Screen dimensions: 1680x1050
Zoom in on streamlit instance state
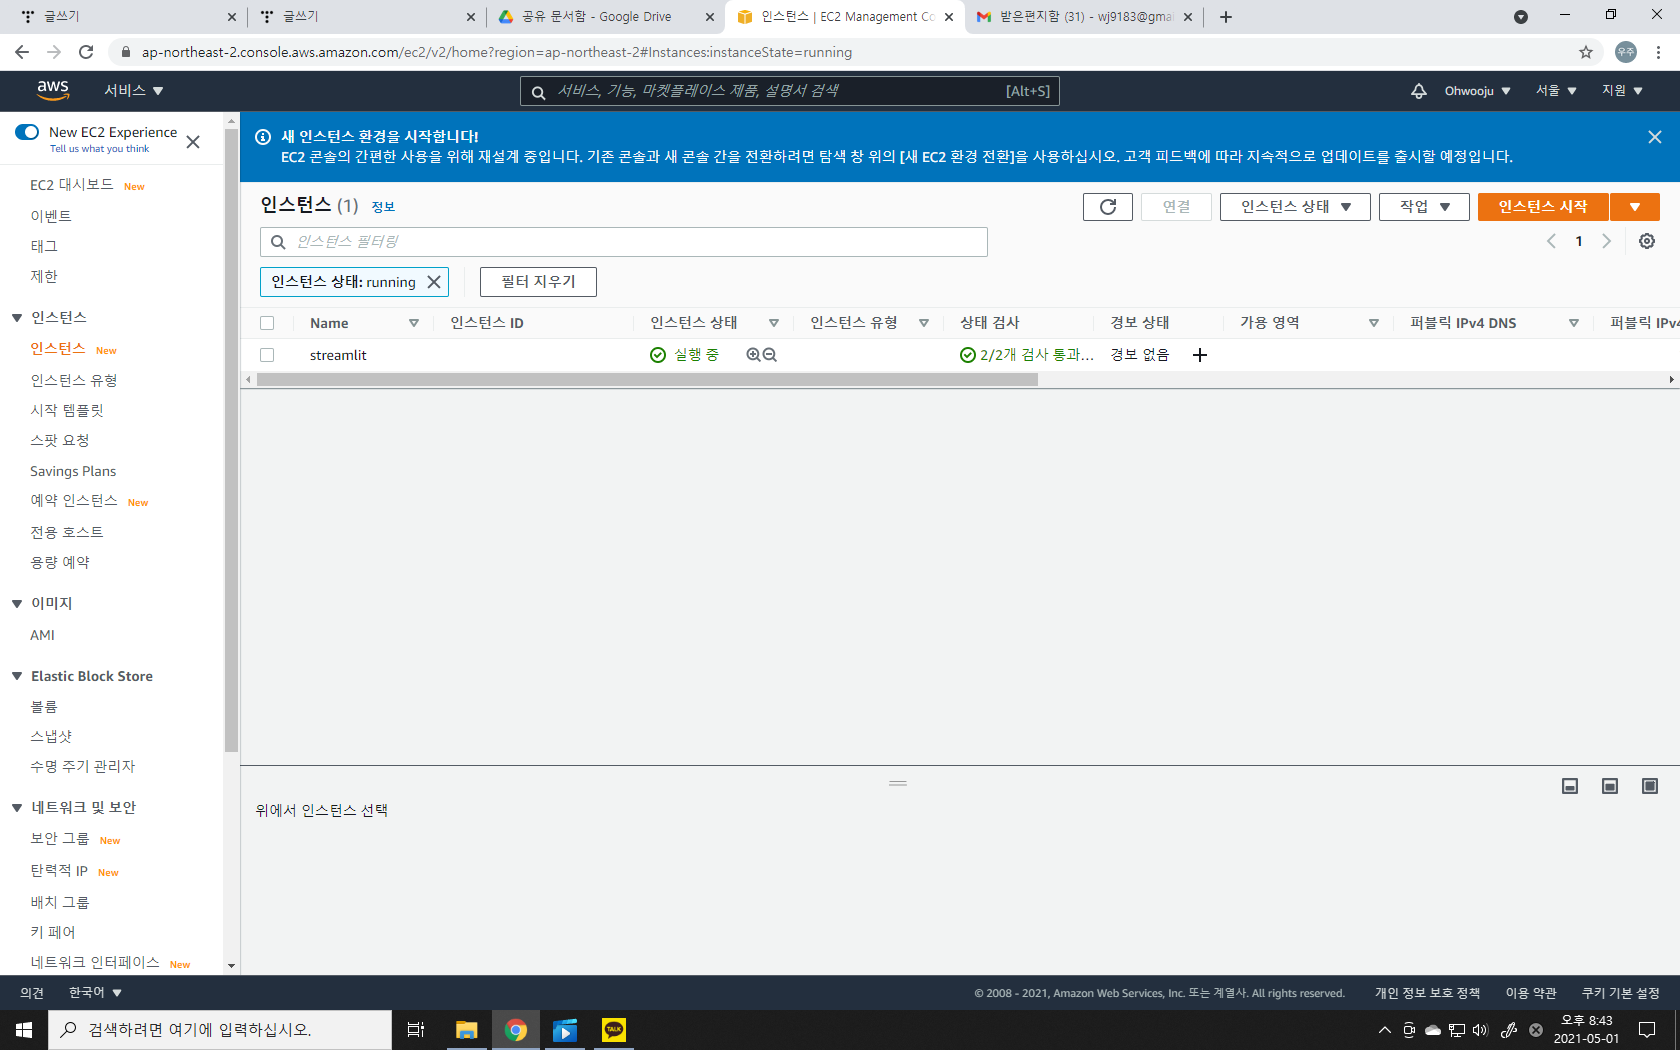753,355
